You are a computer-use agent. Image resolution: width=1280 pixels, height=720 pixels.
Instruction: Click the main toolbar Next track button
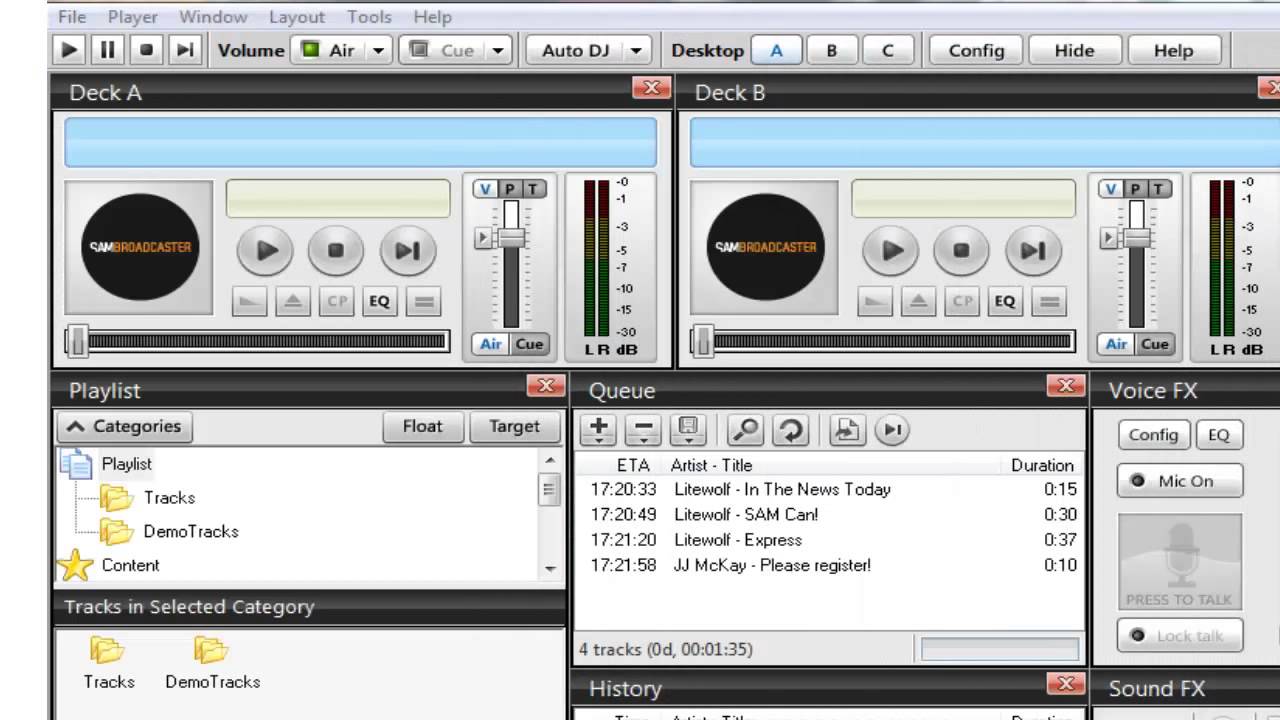point(185,50)
